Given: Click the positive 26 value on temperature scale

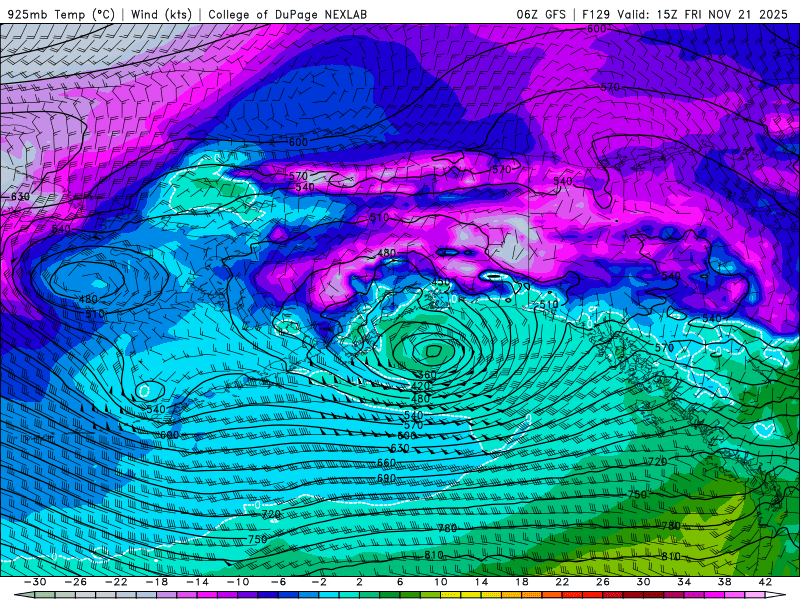Looking at the screenshot, I should [x=603, y=582].
